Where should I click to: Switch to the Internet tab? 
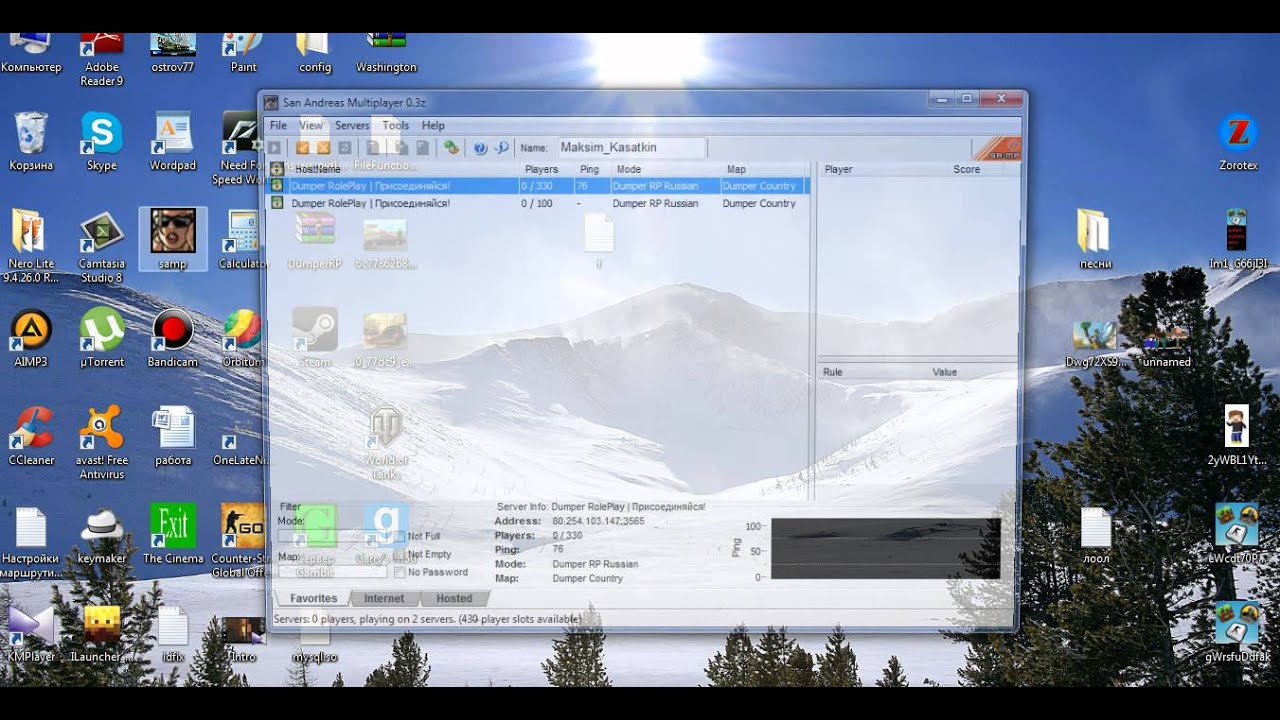click(x=384, y=598)
